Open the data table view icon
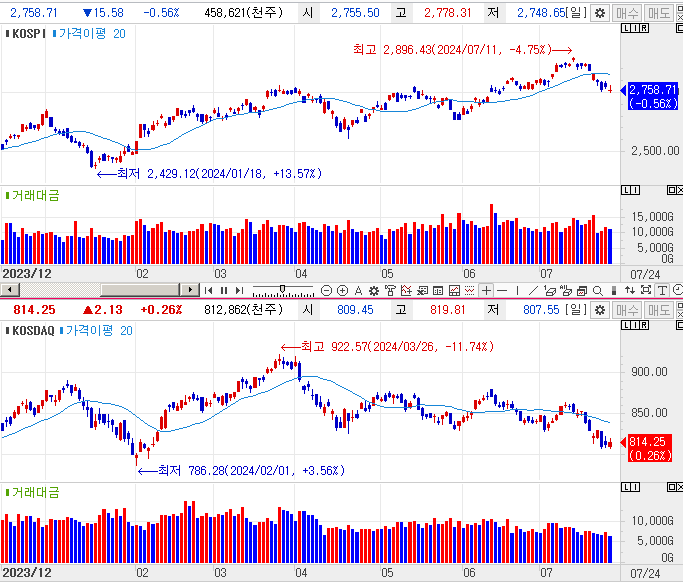 pos(438,291)
